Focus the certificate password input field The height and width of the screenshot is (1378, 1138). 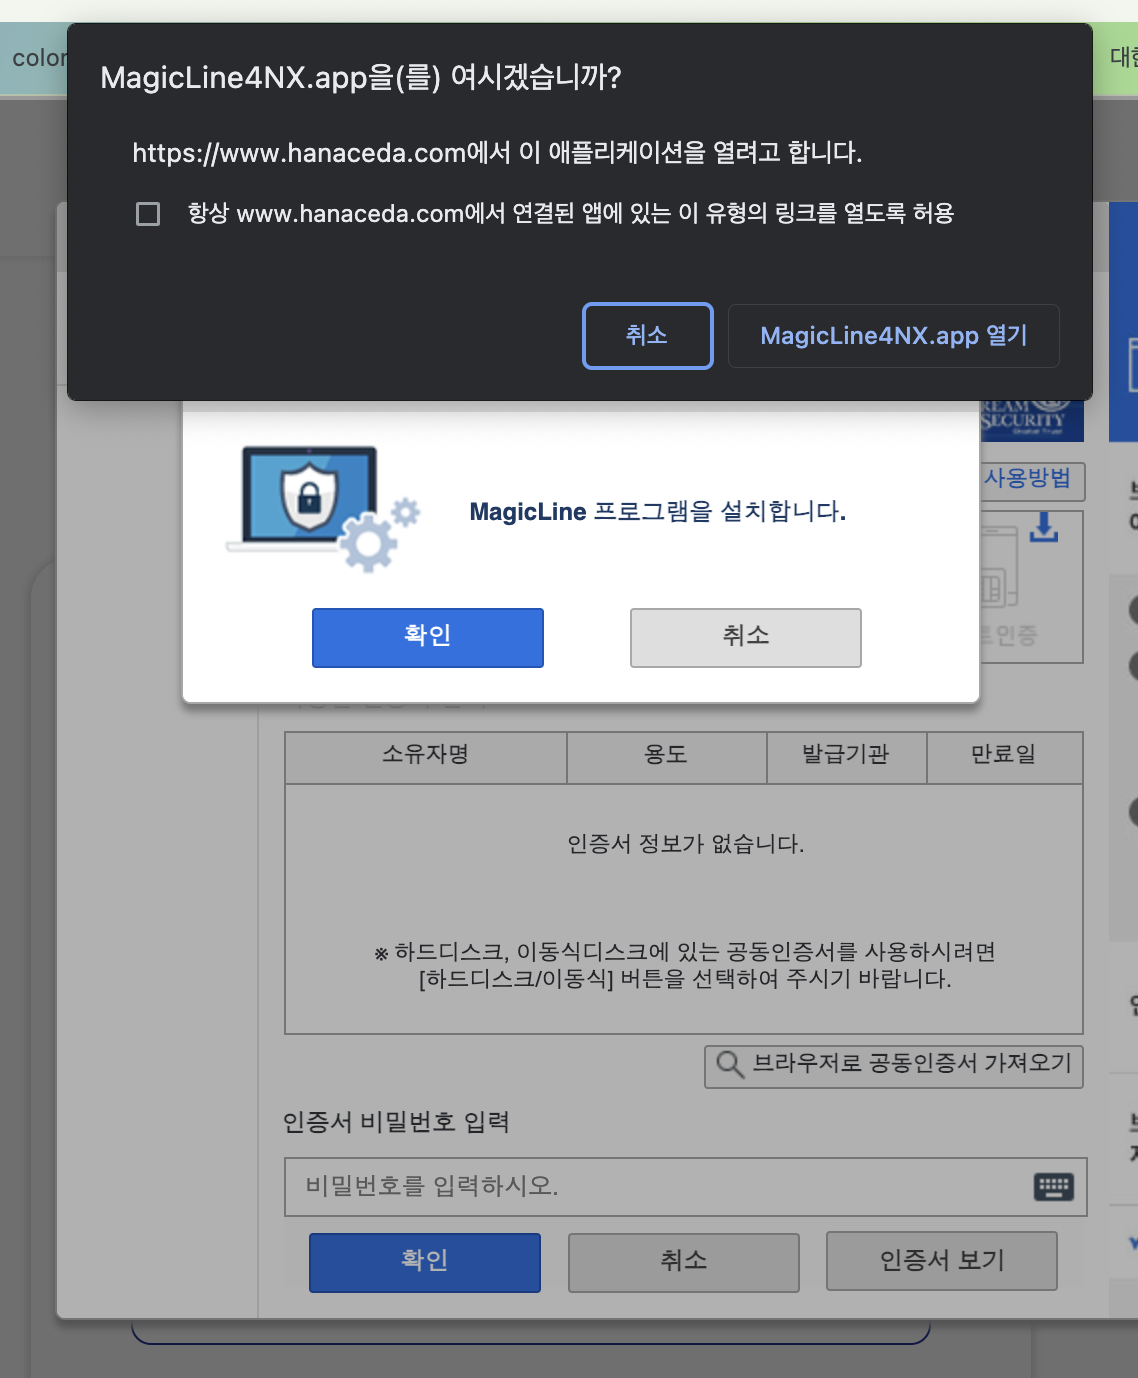tap(650, 1187)
